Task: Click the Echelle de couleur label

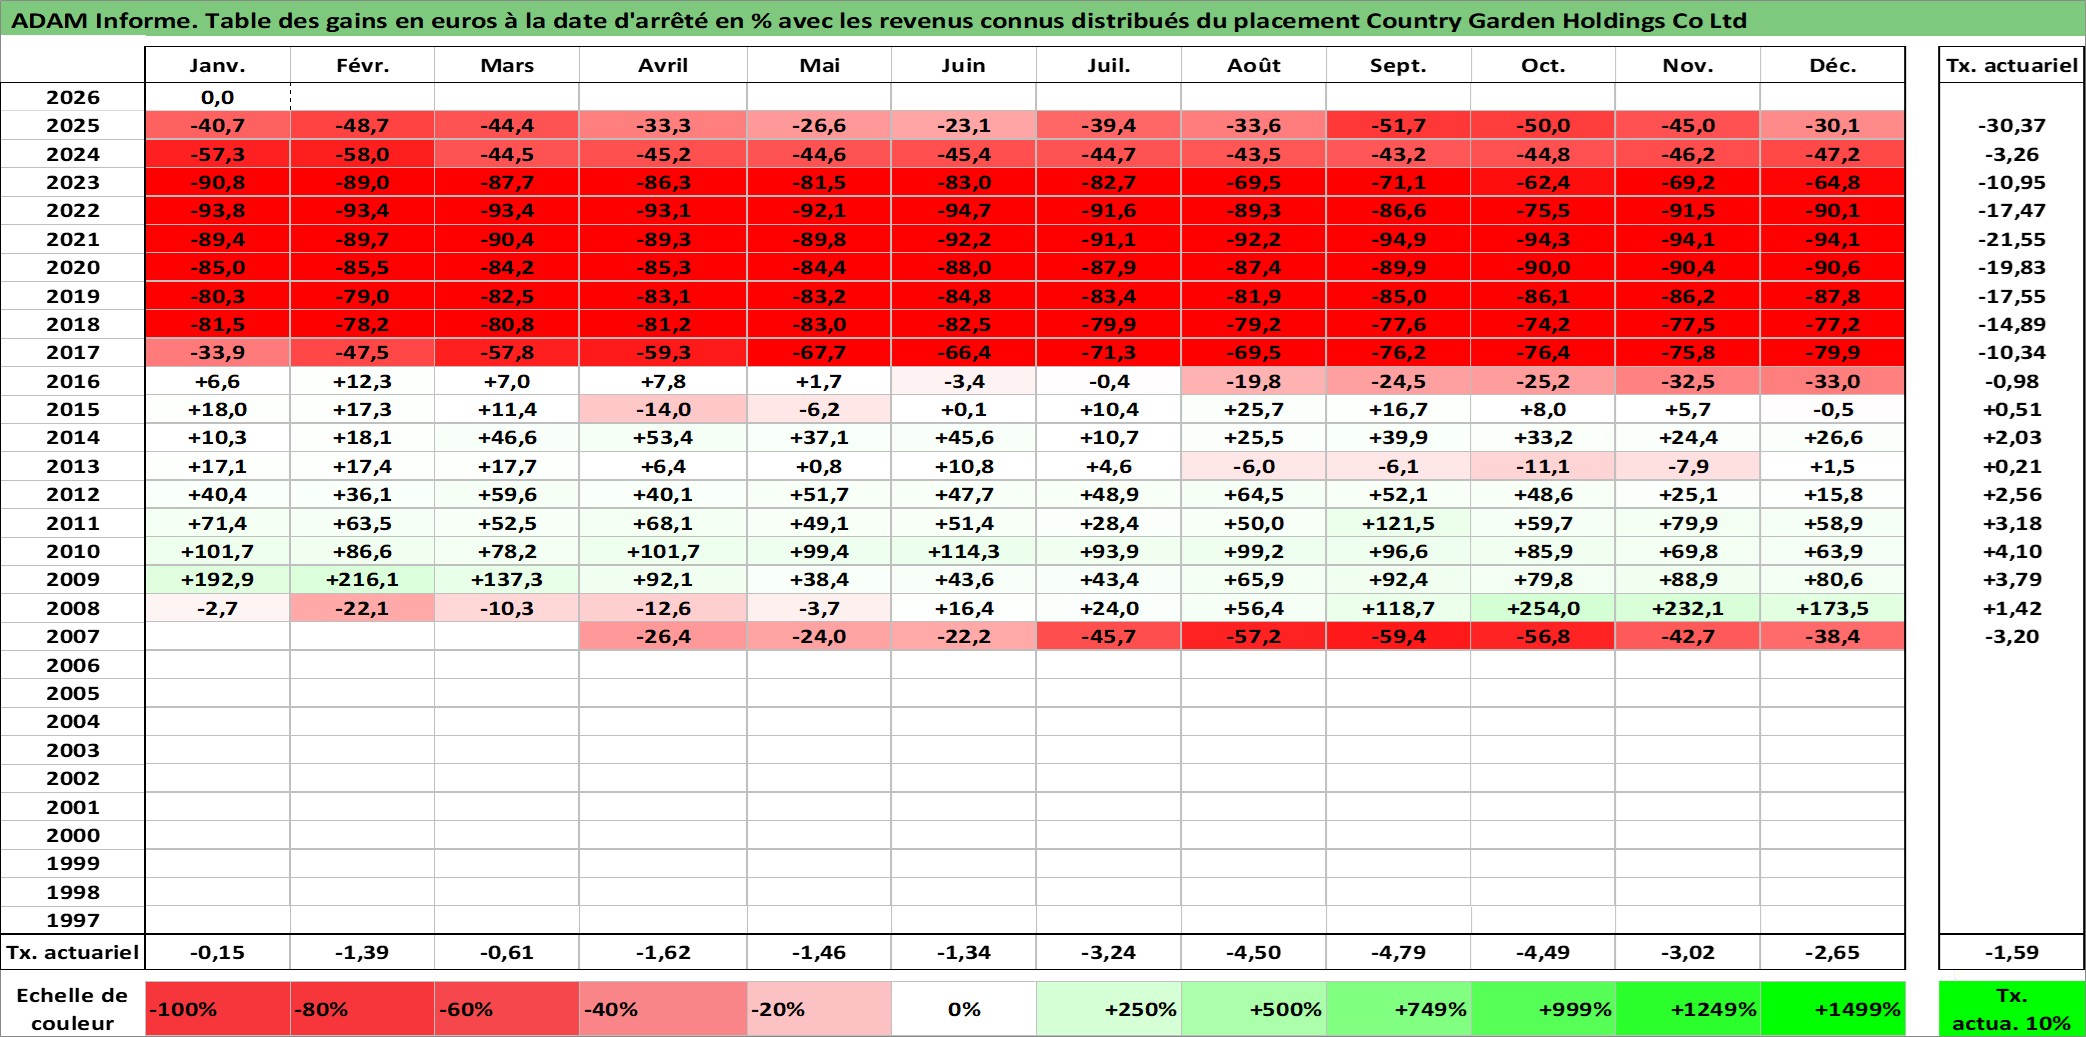Action: click(73, 1009)
